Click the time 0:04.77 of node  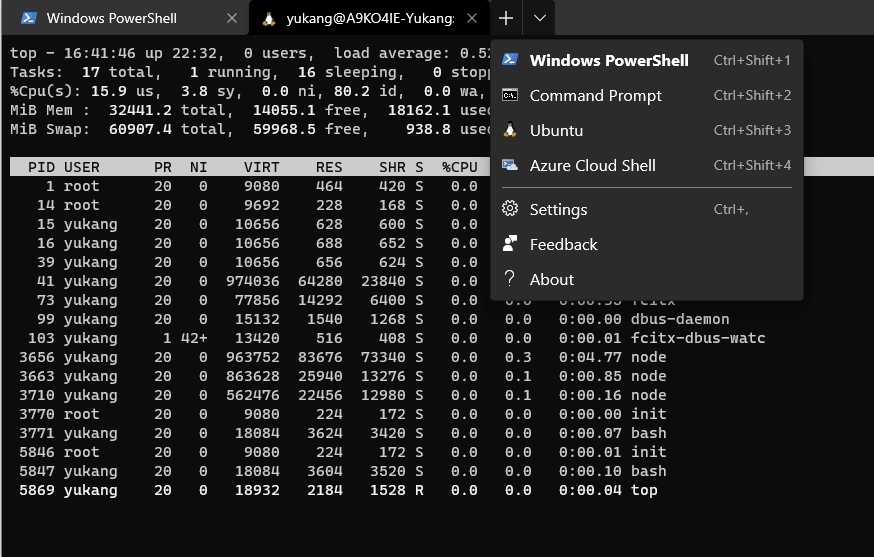590,357
